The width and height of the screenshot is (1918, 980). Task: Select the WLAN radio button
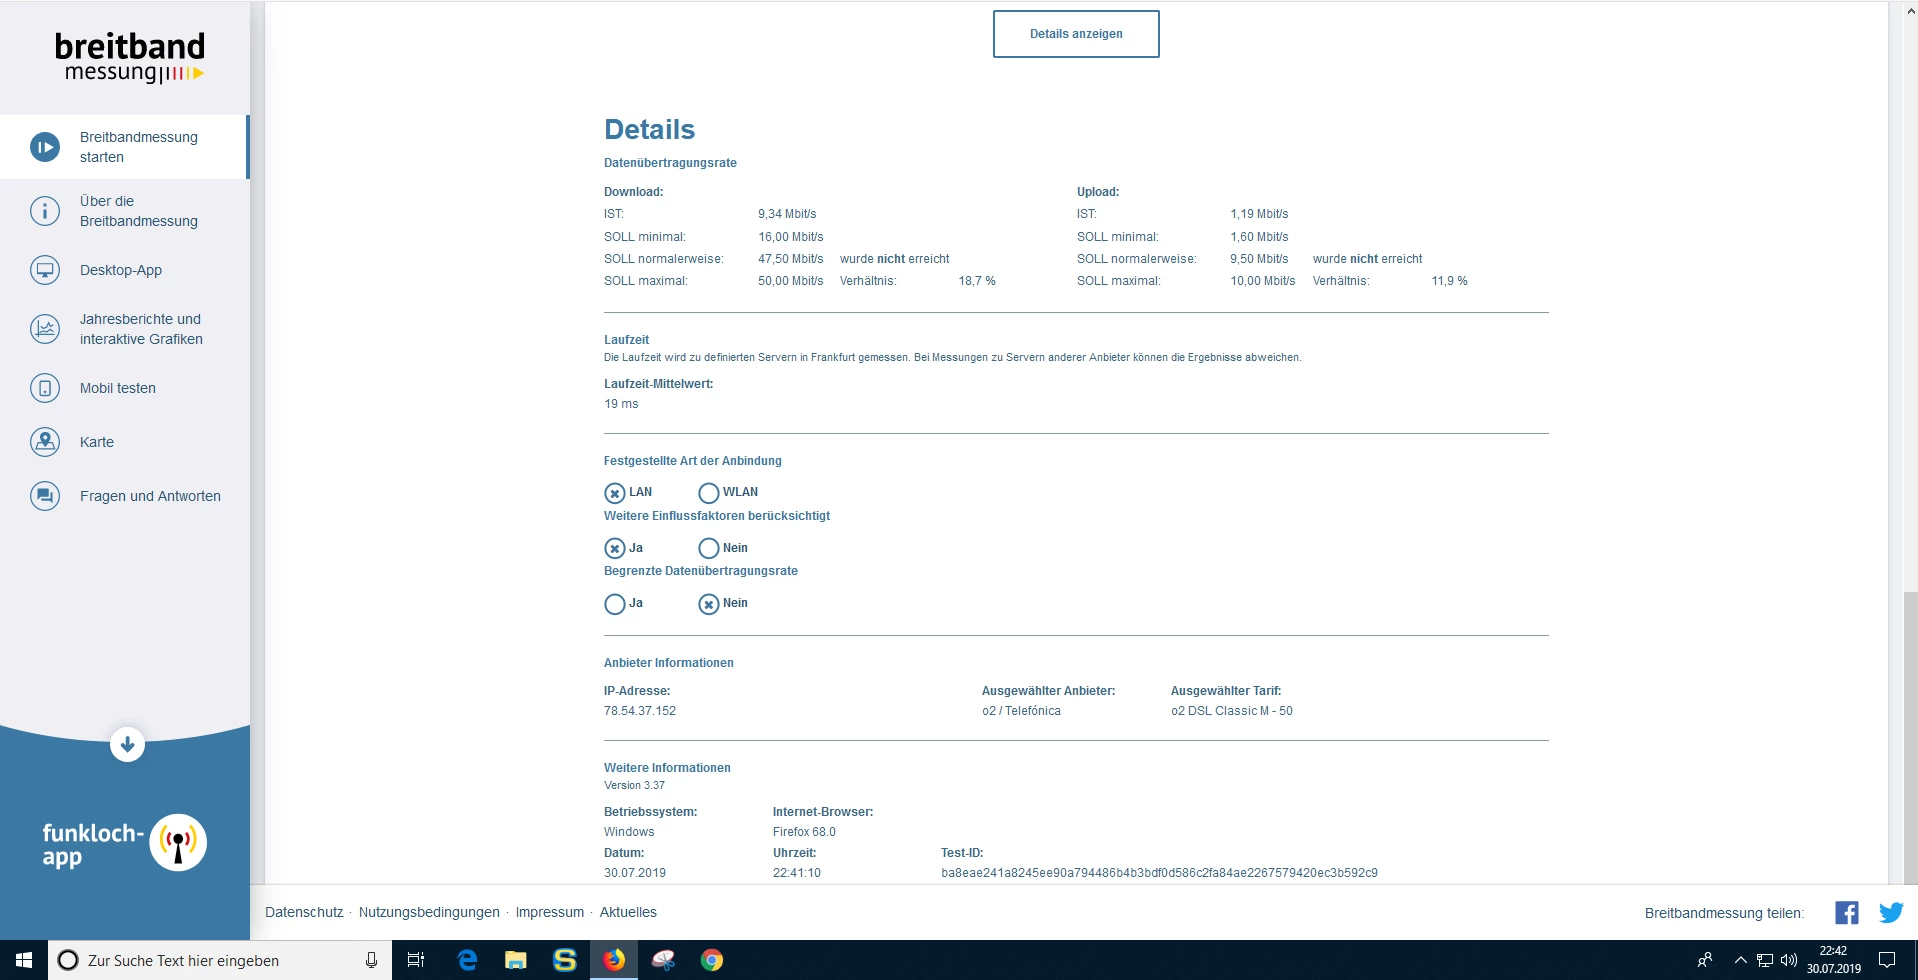[709, 493]
